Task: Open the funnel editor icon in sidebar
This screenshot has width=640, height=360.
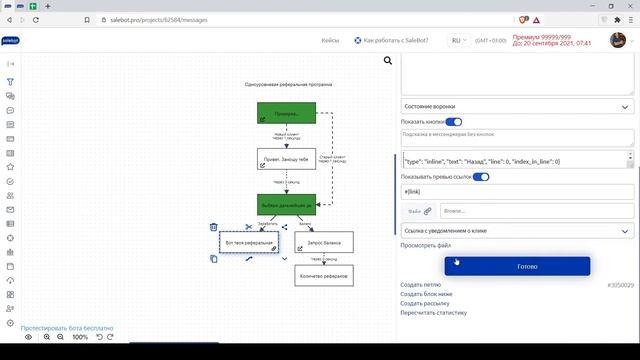Action: (11, 82)
